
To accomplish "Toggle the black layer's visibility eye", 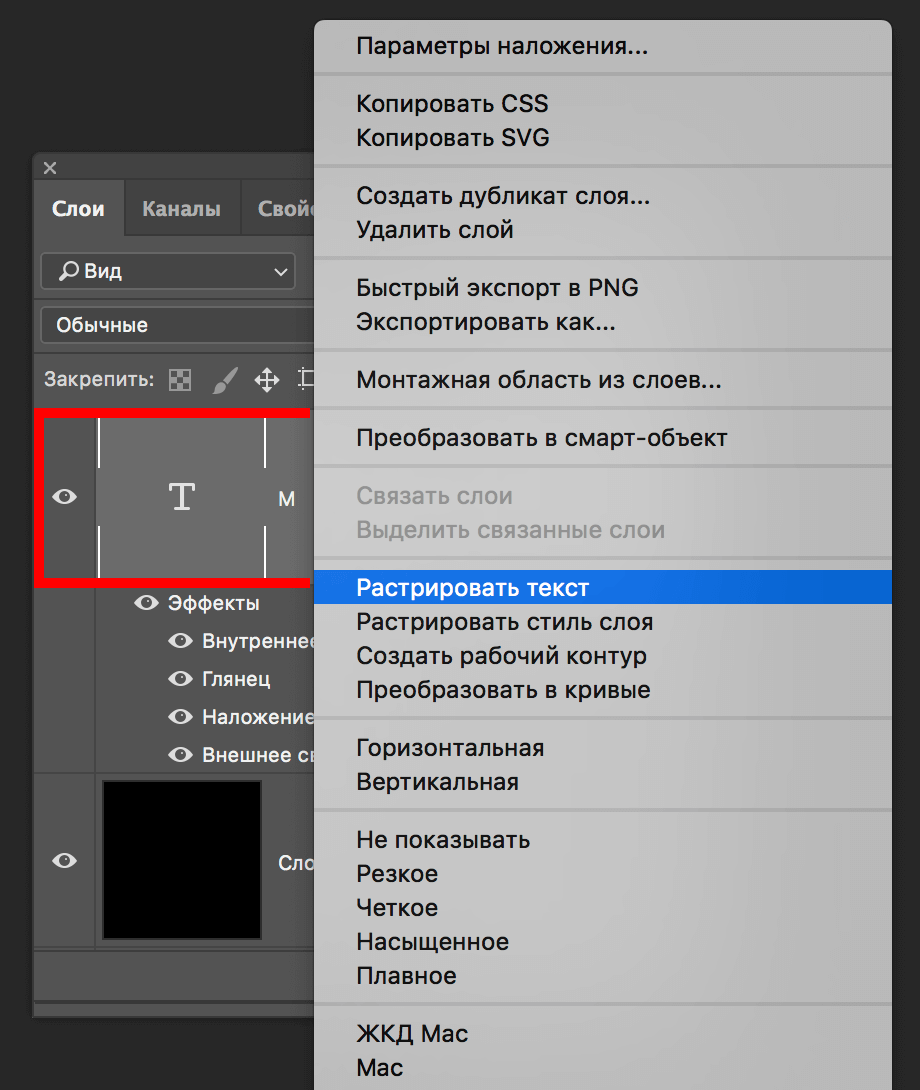I will 65,861.
